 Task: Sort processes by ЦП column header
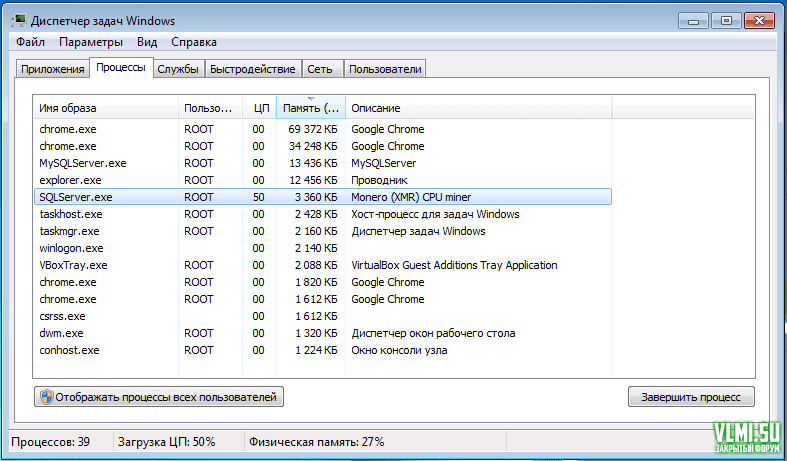coord(260,108)
